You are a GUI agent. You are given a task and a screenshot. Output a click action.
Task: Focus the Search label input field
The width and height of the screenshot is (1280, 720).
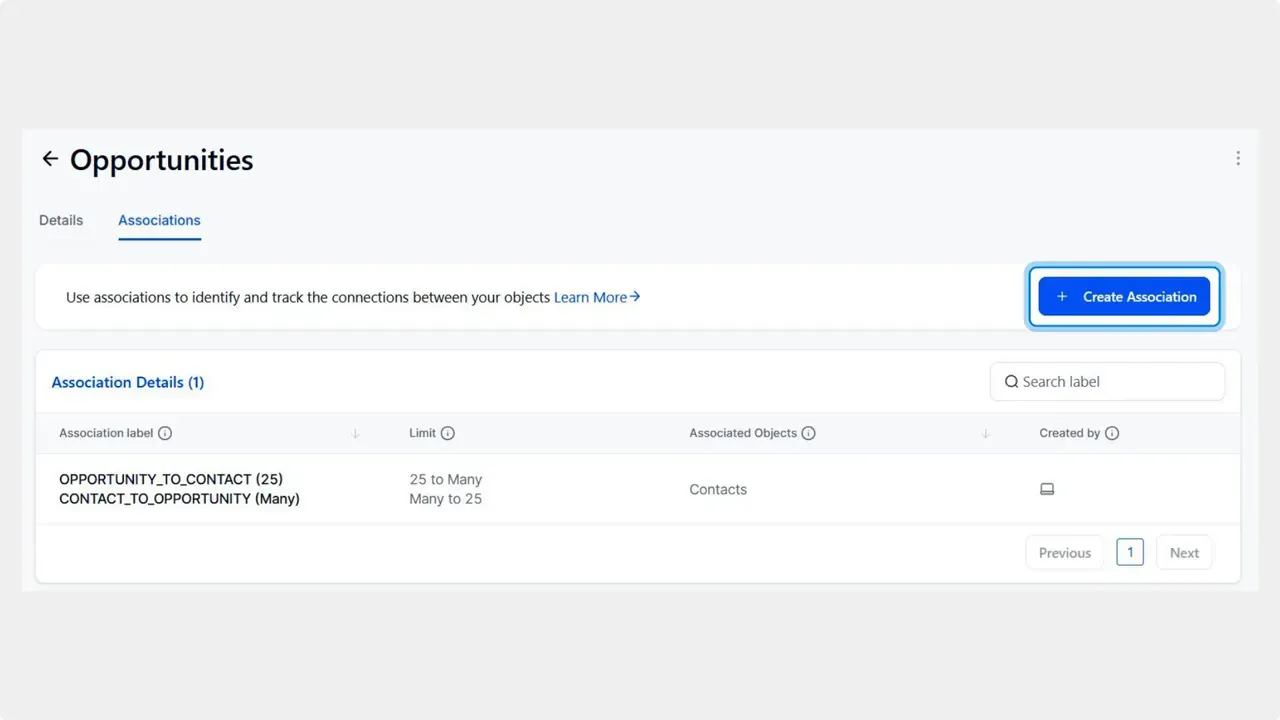1115,382
